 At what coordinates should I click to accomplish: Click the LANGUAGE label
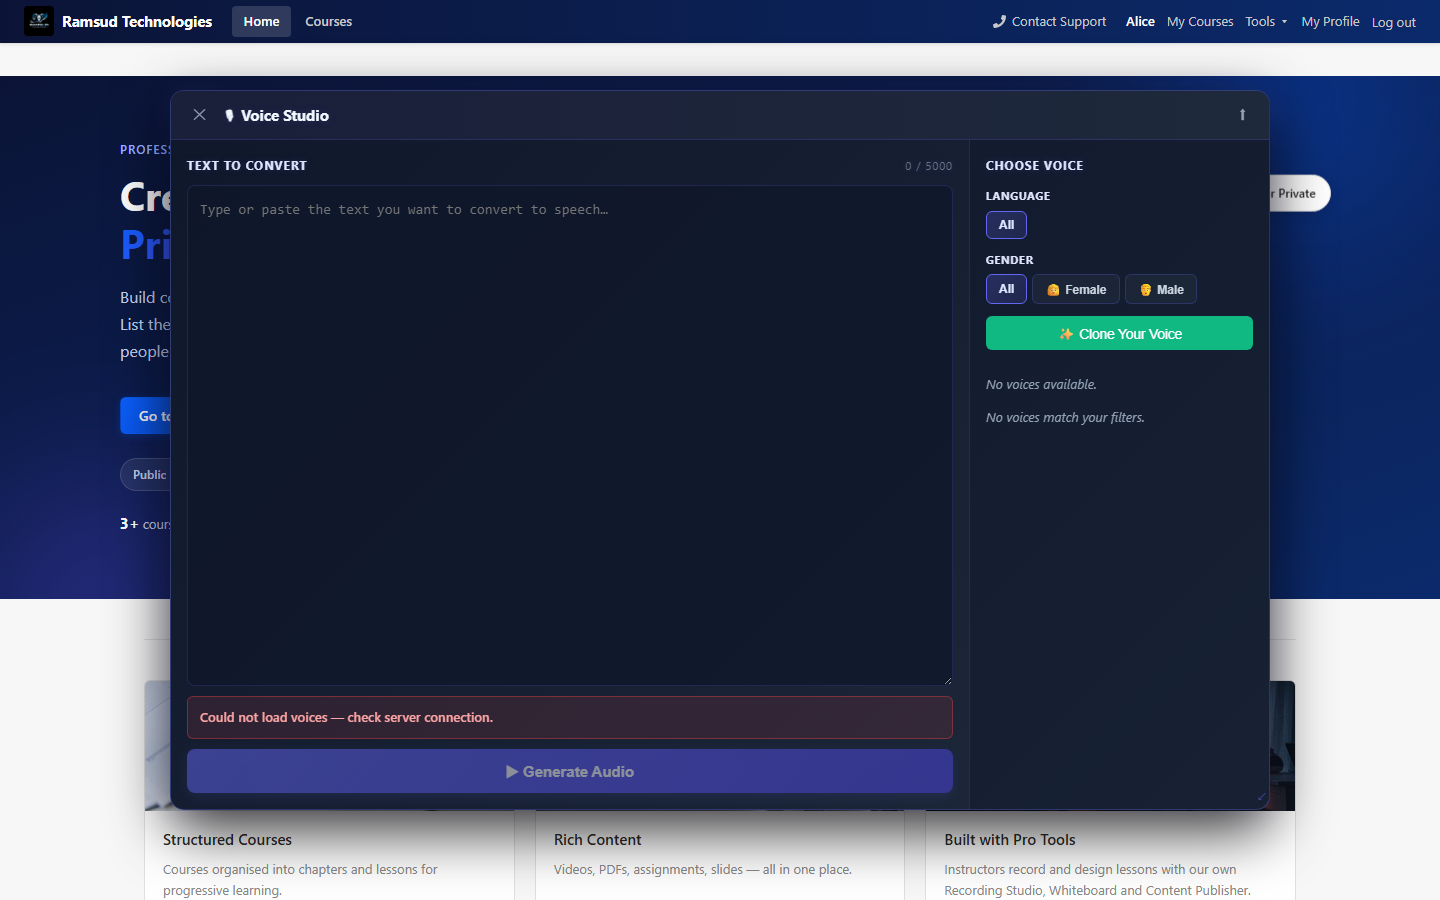click(x=1018, y=196)
